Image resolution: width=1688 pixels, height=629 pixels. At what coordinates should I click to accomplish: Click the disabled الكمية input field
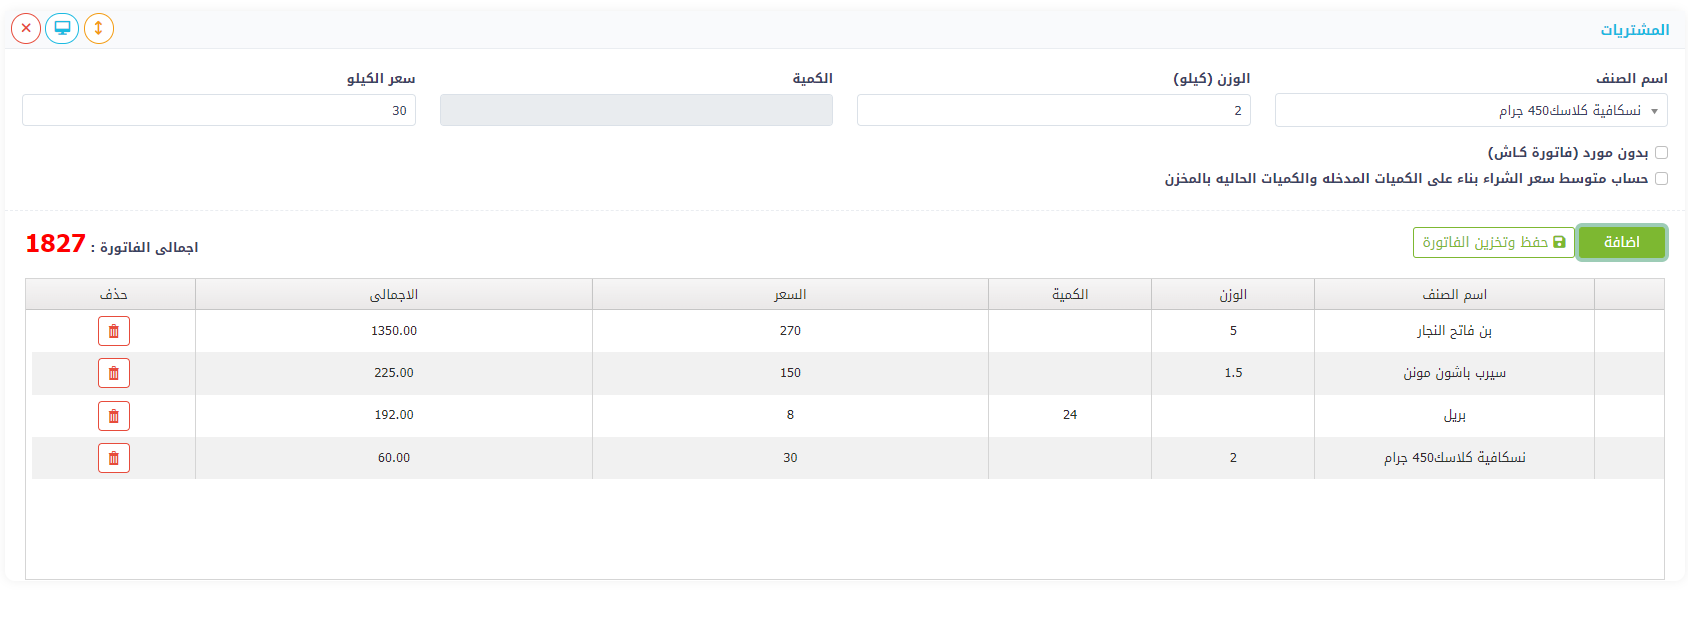click(x=636, y=111)
